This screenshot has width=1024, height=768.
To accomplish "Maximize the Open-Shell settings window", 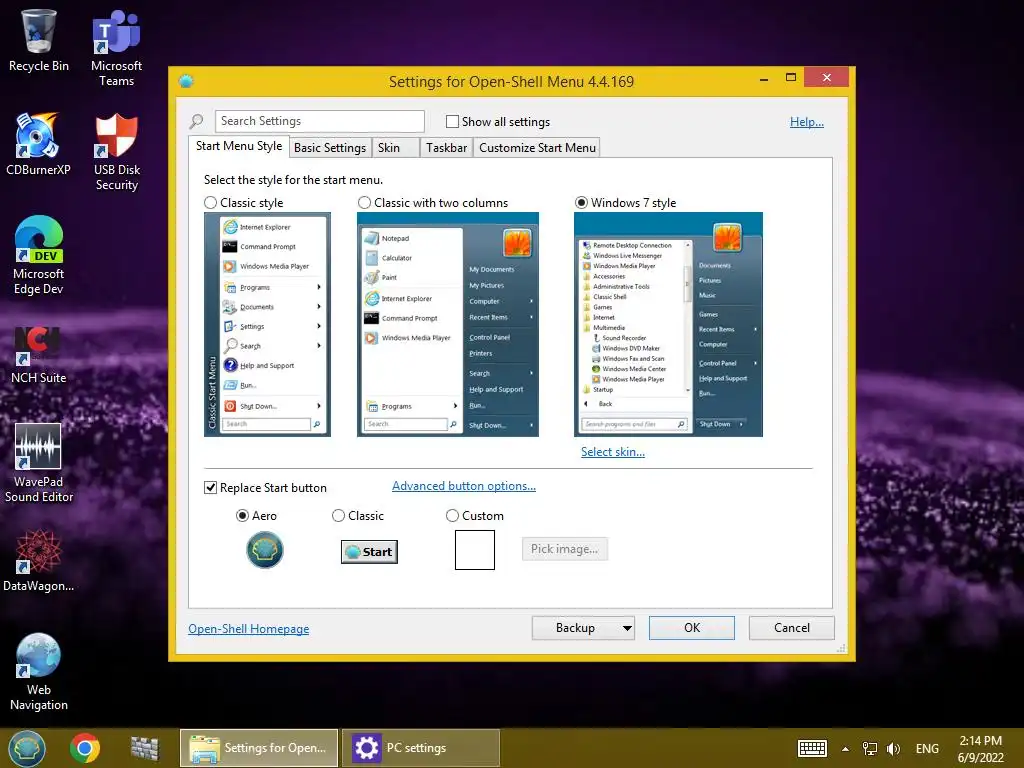I will click(791, 78).
